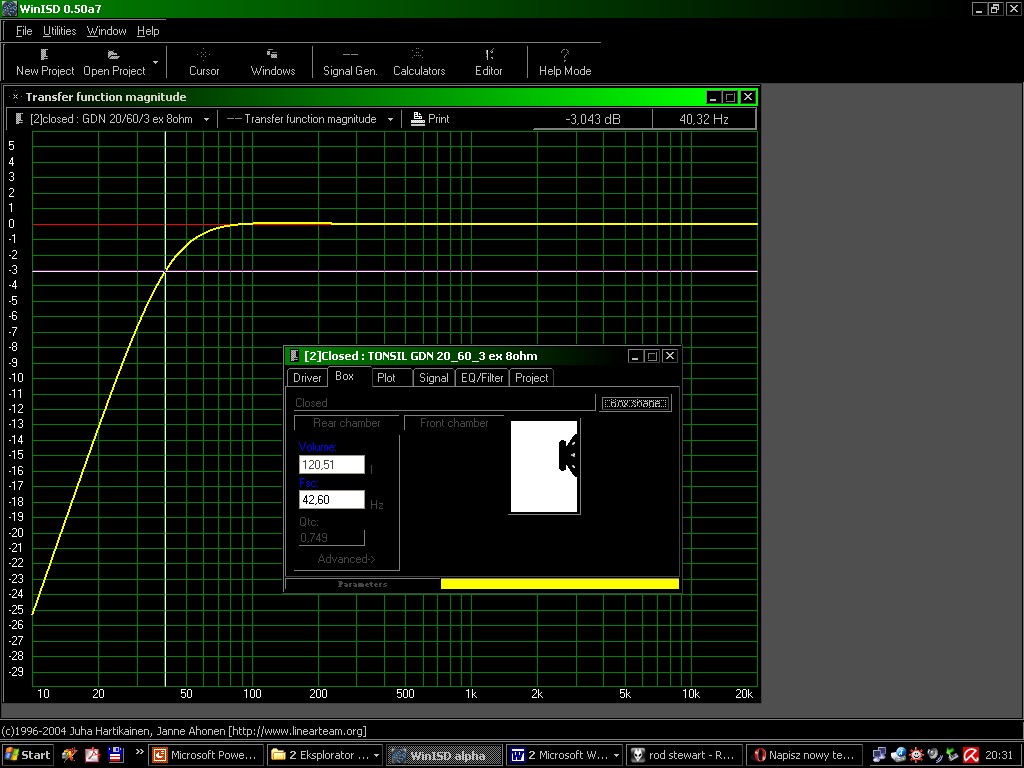Open the Windows toolbar item
This screenshot has width=1024, height=768.
(x=272, y=62)
